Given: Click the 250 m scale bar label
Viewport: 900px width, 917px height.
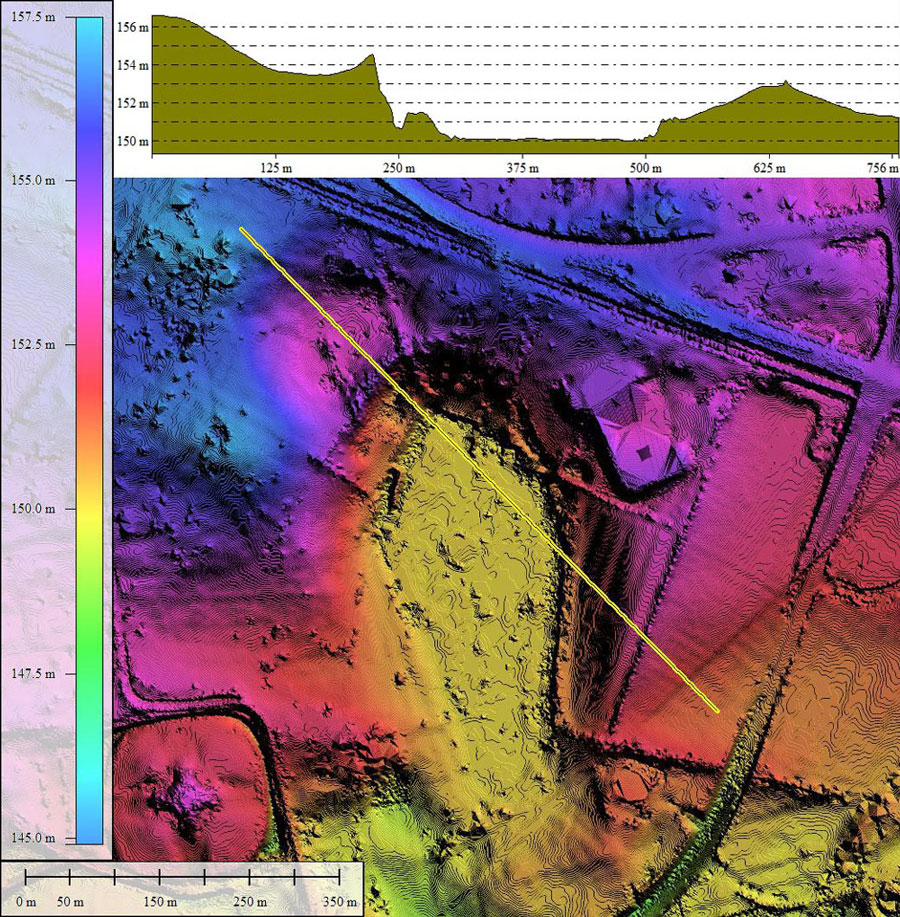Looking at the screenshot, I should 250,902.
